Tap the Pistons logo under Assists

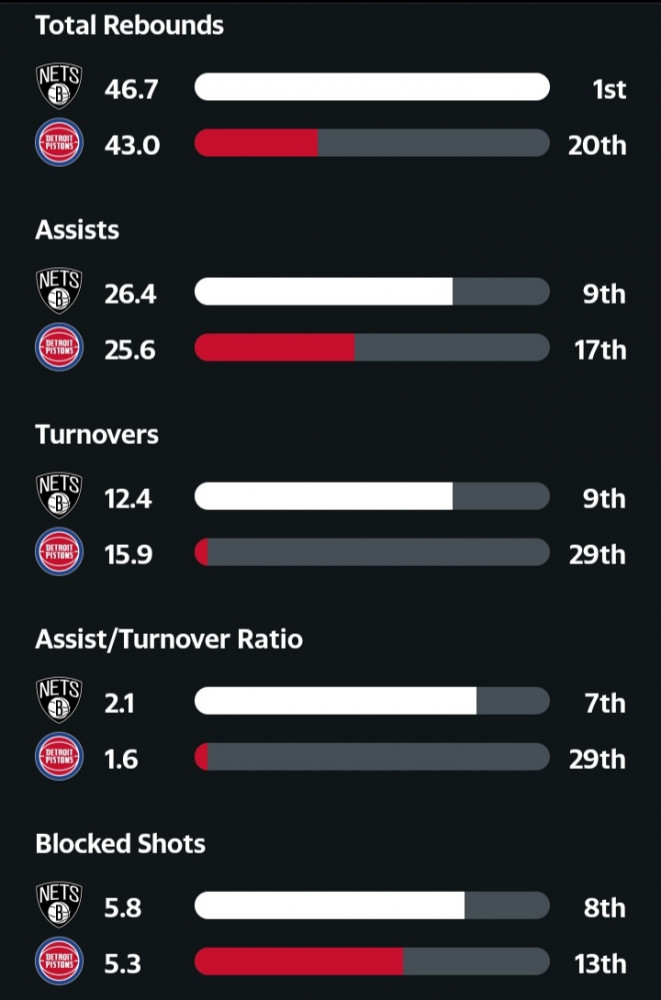point(58,349)
